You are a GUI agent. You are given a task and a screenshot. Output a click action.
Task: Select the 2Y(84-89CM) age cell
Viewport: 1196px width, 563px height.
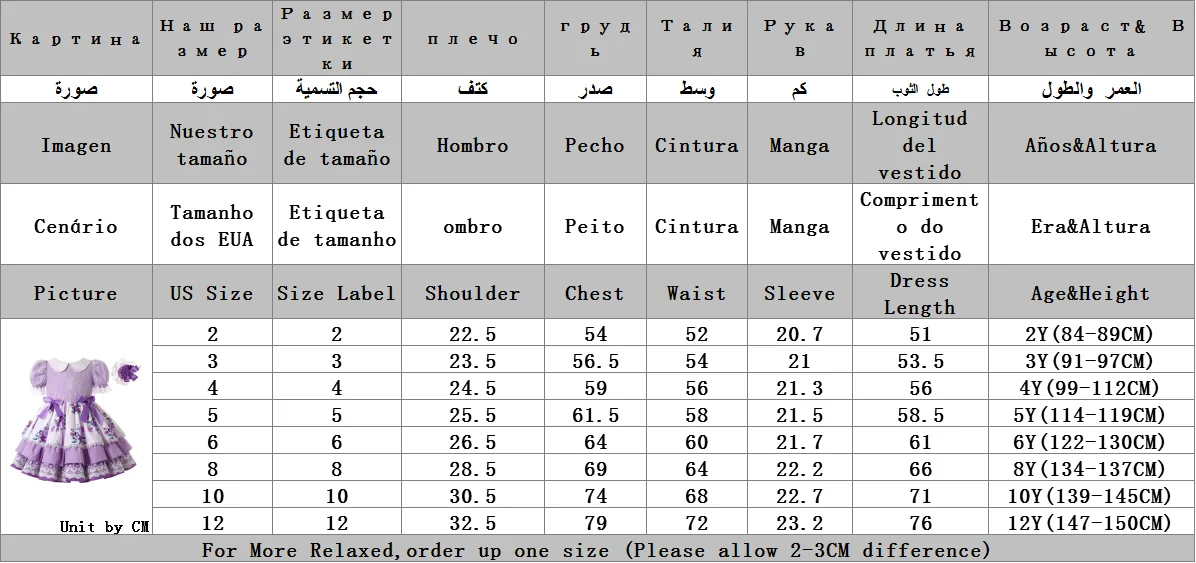coord(1090,334)
